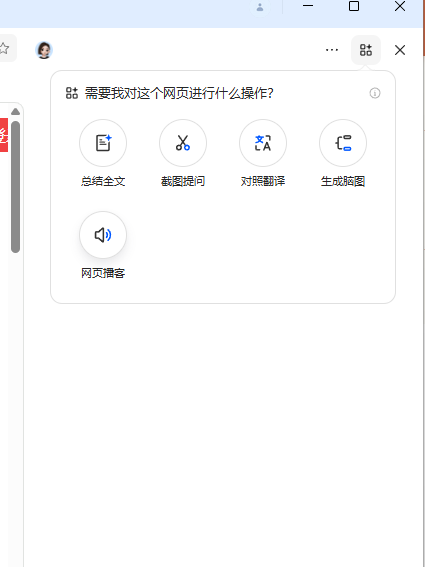Generate a mind map with 生成脑图
Screen dimensions: 425x567
coord(343,143)
